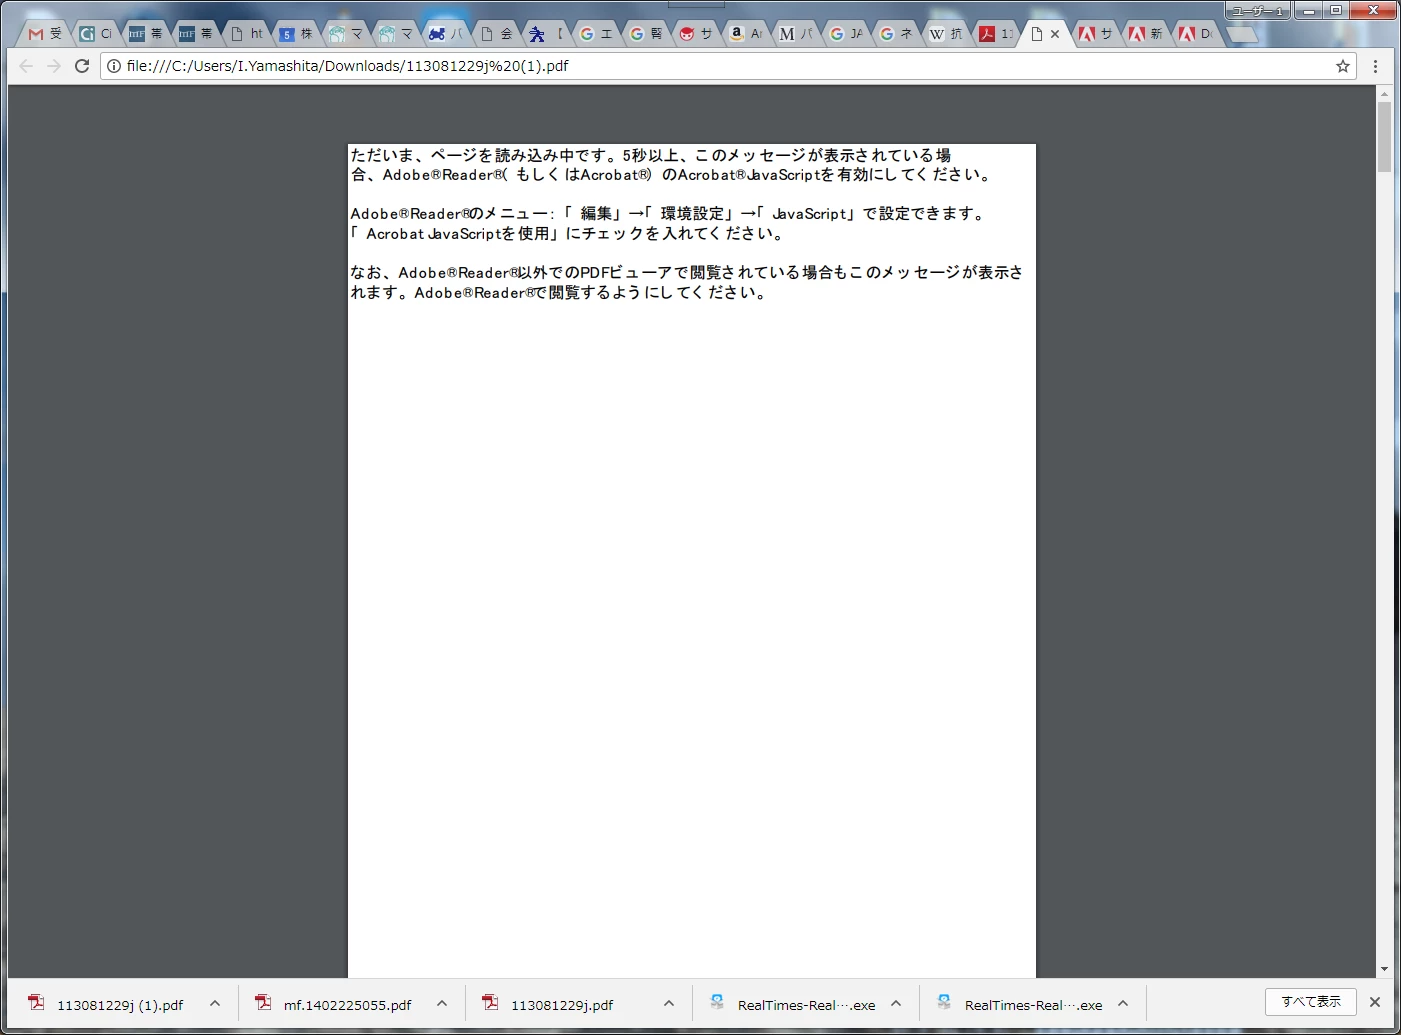Click the line starting なお、Adobe Reader以外
The height and width of the screenshot is (1035, 1401).
[x=687, y=273]
